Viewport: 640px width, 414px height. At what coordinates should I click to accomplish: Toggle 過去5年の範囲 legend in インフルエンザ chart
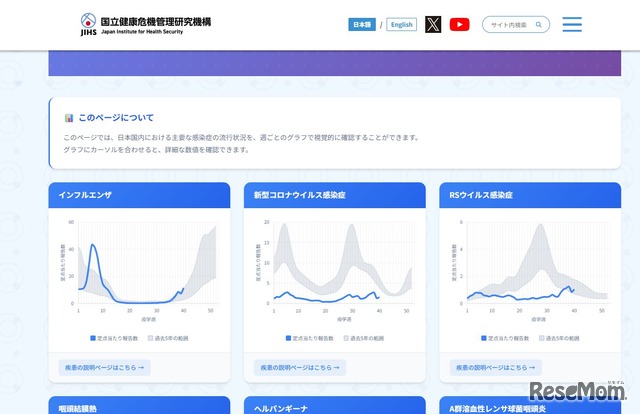[x=168, y=338]
